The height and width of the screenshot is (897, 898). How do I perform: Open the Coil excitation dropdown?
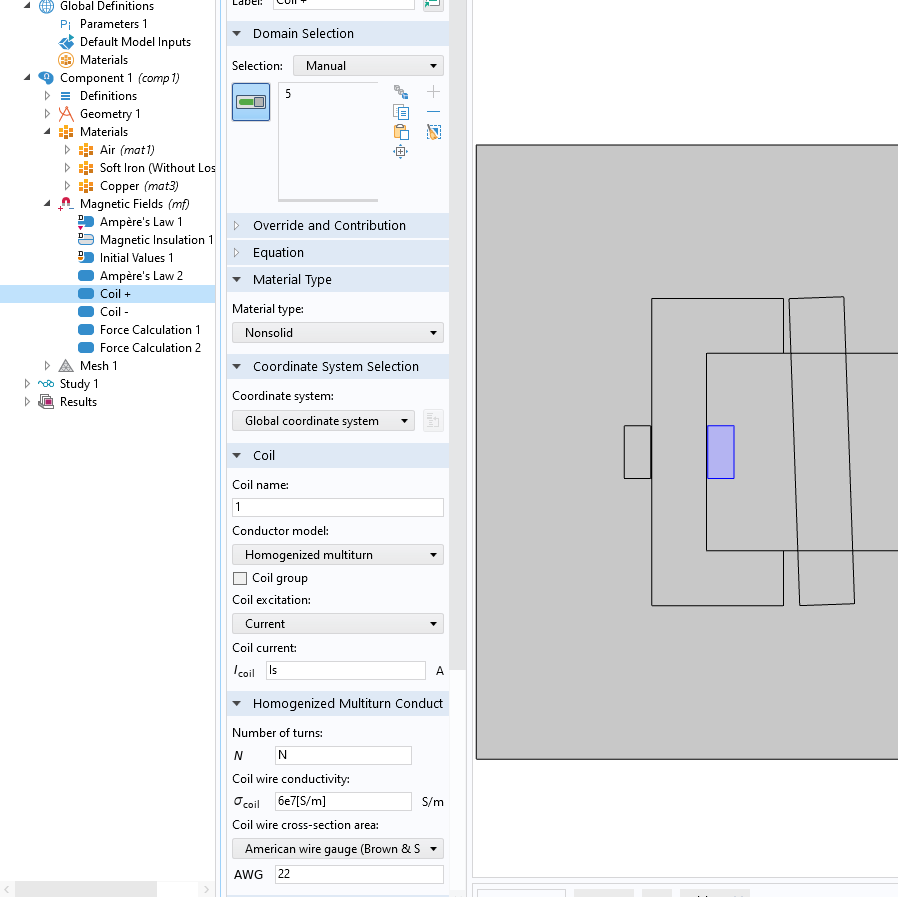338,624
